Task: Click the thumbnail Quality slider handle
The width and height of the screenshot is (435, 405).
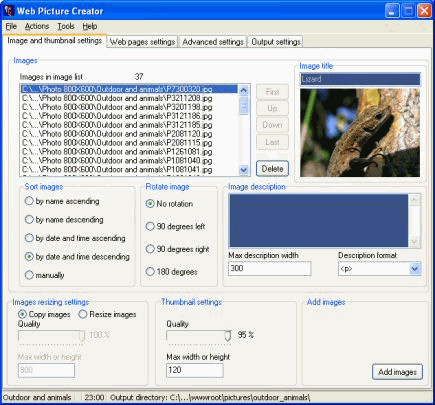Action: pos(228,336)
